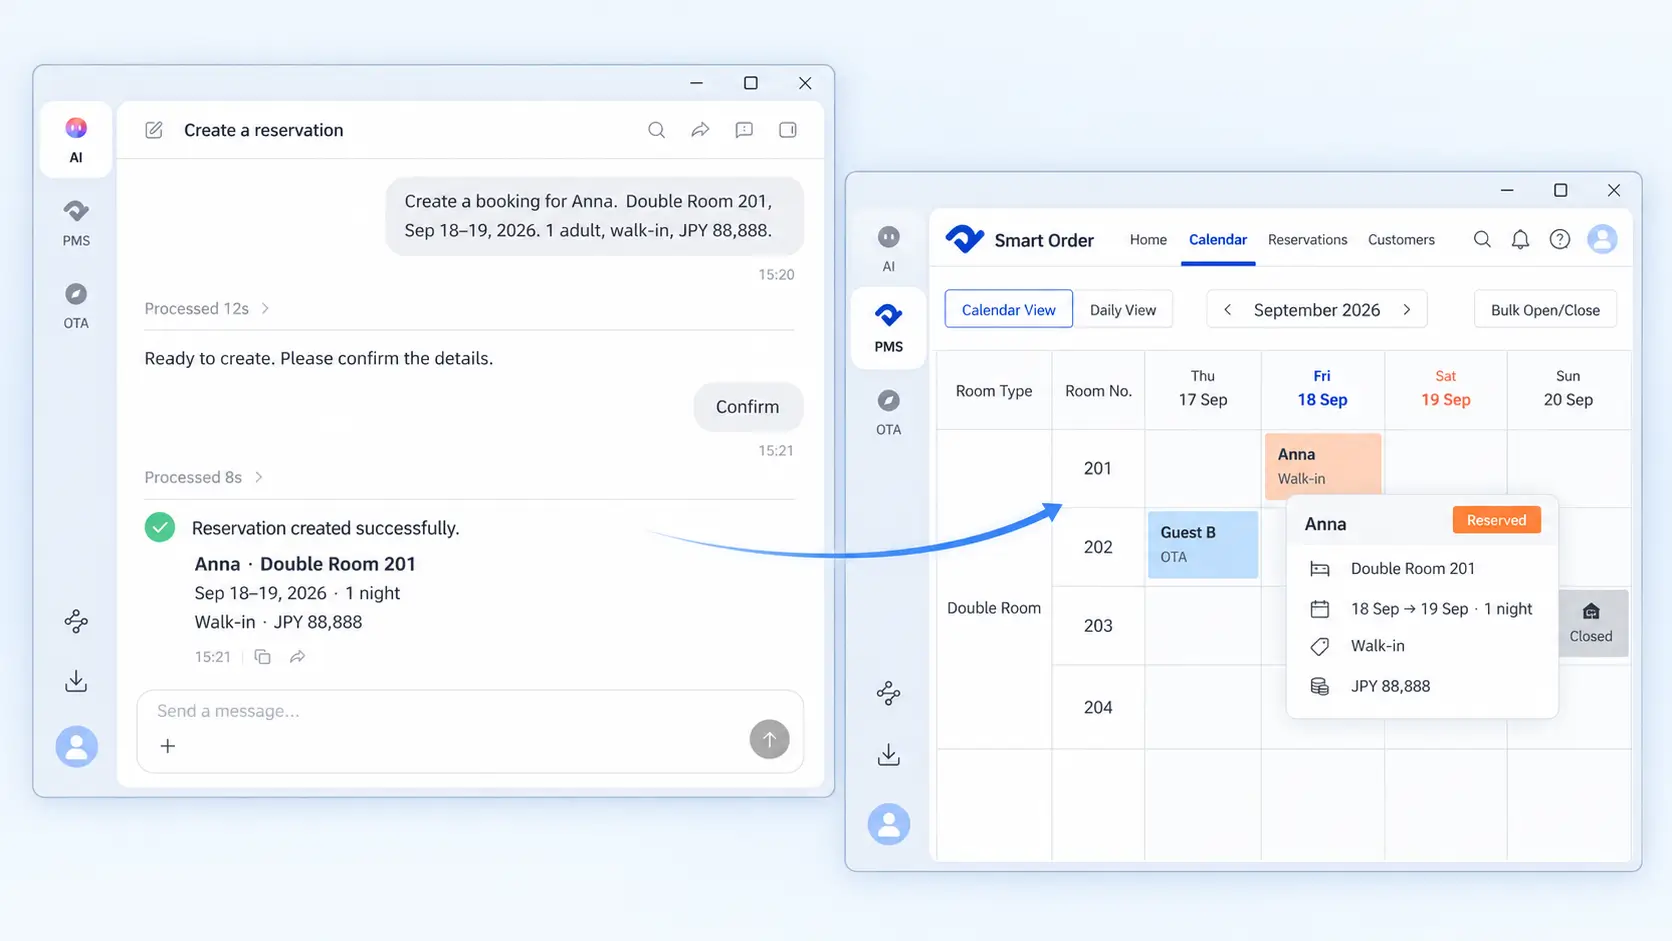The width and height of the screenshot is (1672, 941).
Task: Search in Smart Order header
Action: pyautogui.click(x=1482, y=239)
